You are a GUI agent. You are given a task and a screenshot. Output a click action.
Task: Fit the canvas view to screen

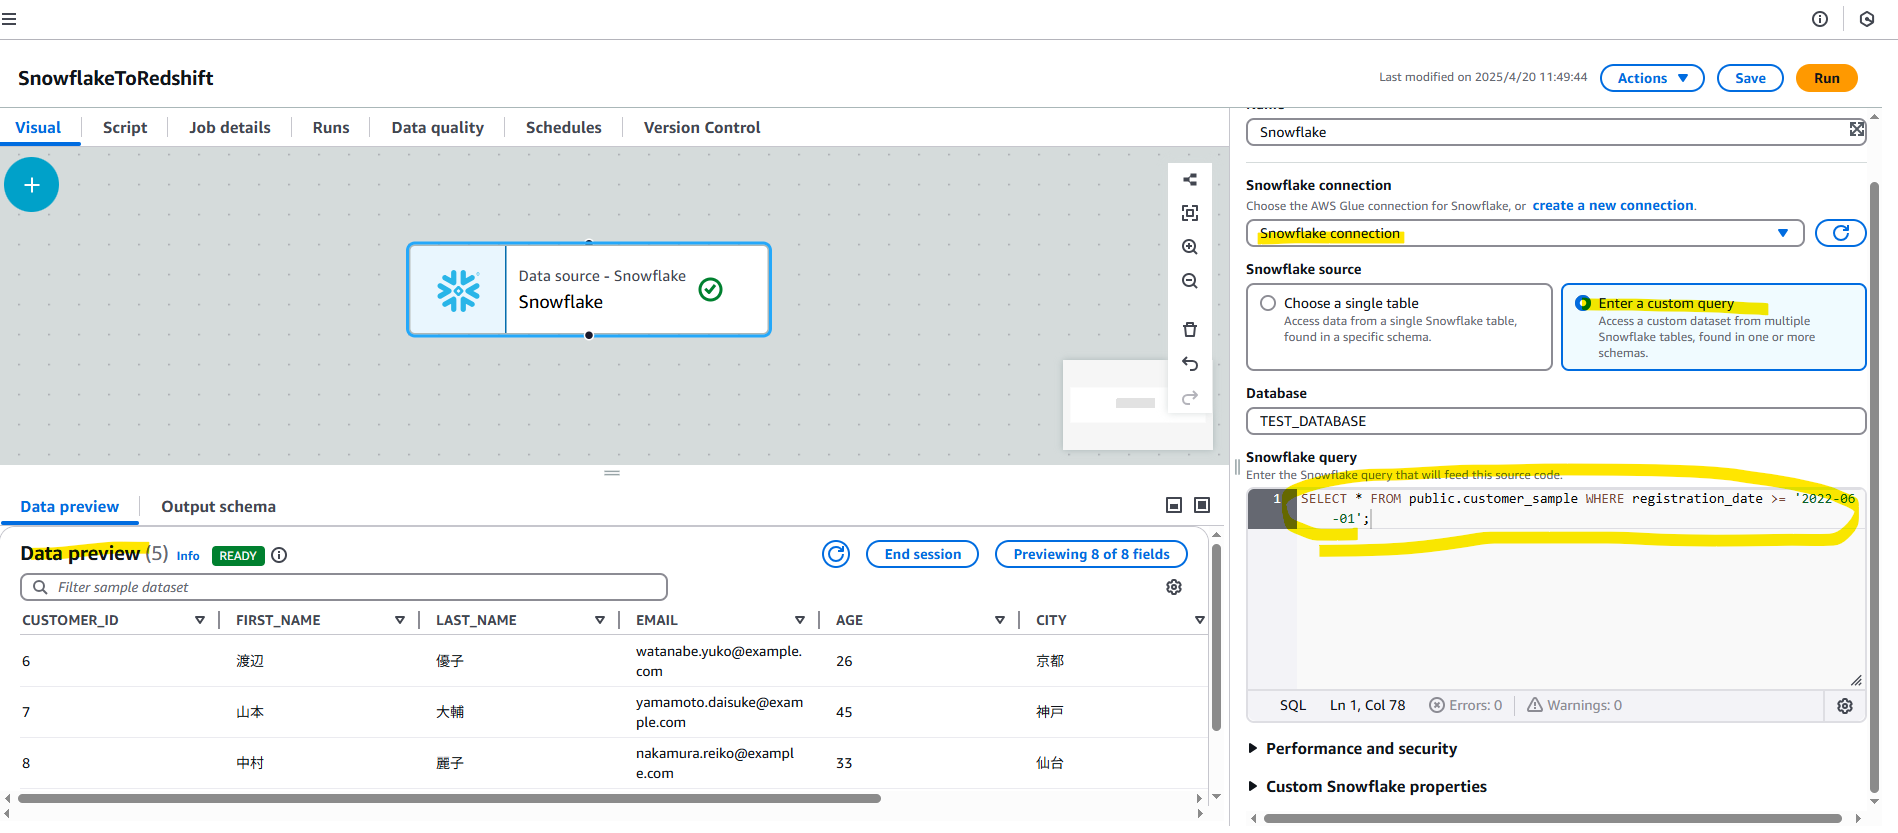pos(1190,213)
